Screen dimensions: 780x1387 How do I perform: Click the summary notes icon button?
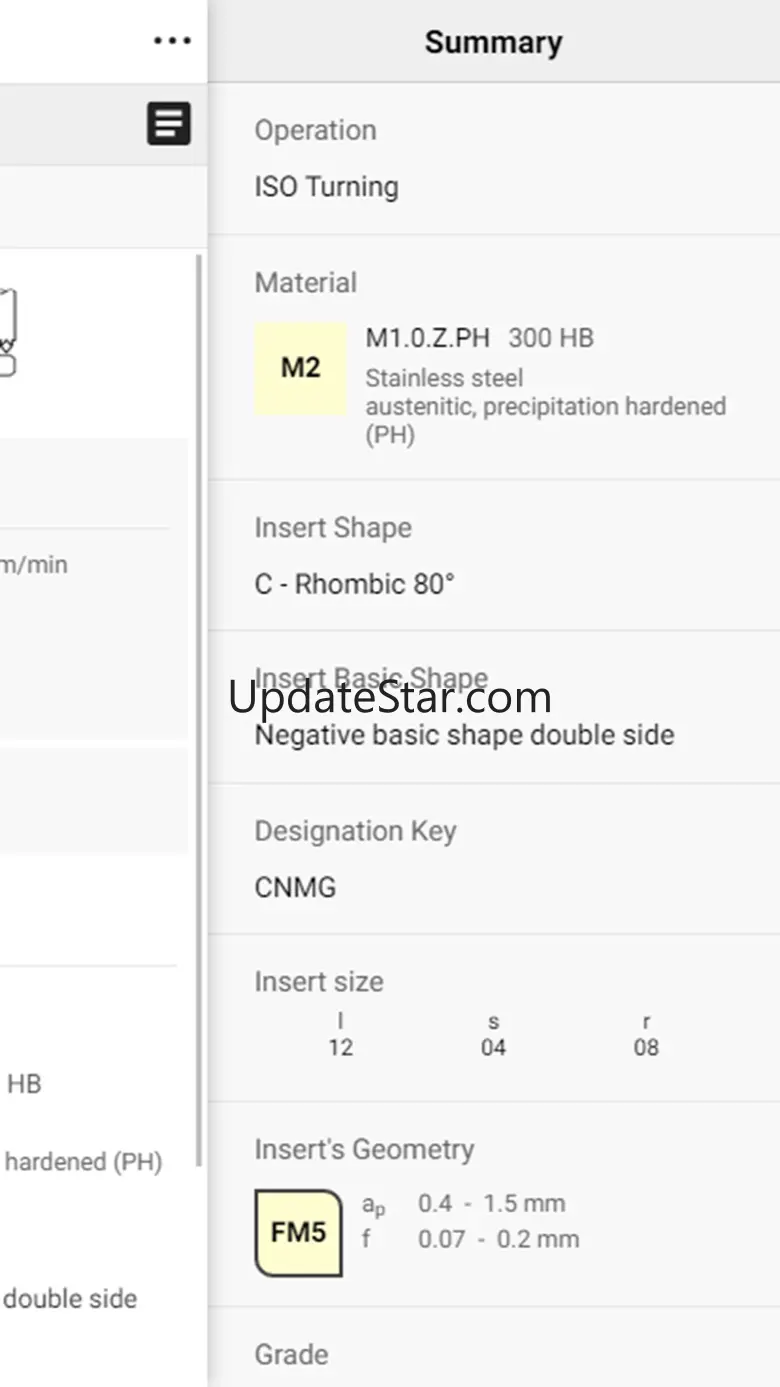(x=169, y=125)
